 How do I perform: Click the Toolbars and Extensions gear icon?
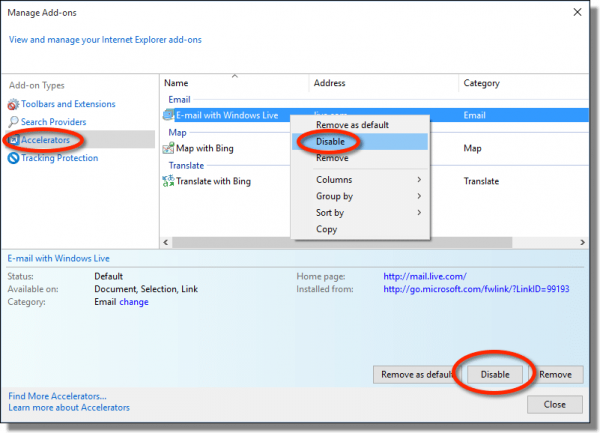tap(13, 104)
